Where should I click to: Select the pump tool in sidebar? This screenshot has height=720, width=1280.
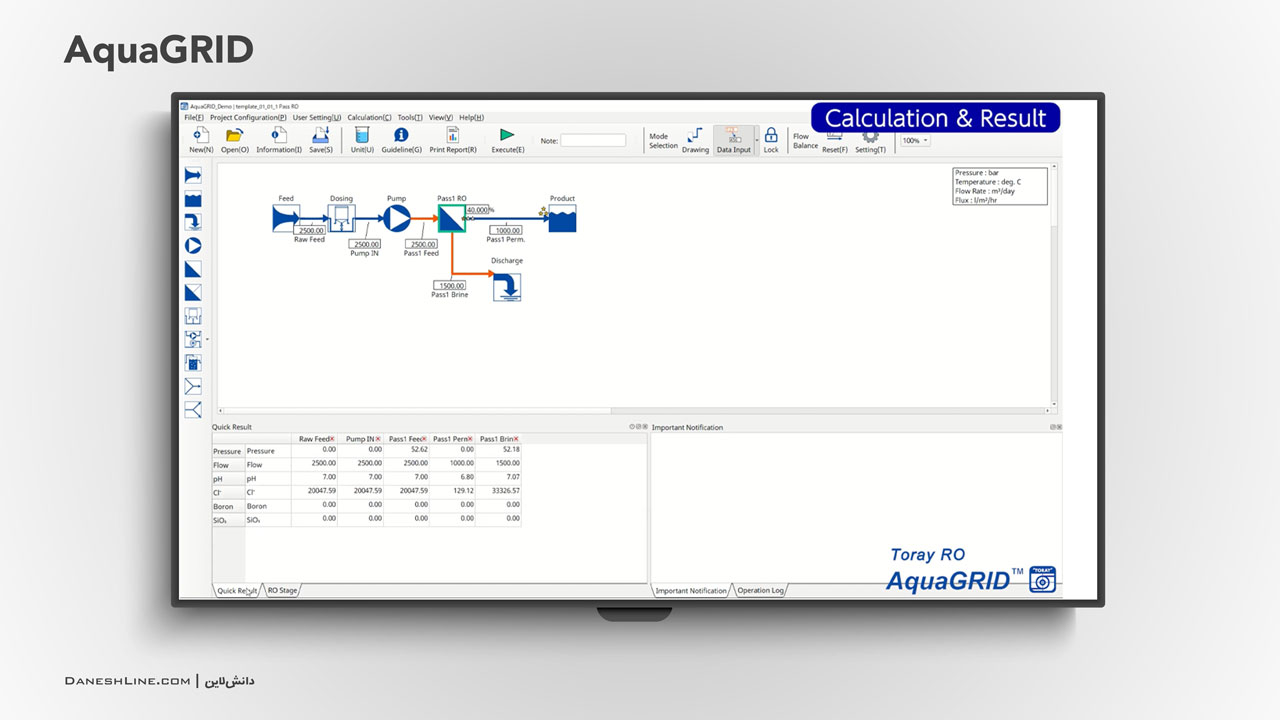(x=193, y=245)
